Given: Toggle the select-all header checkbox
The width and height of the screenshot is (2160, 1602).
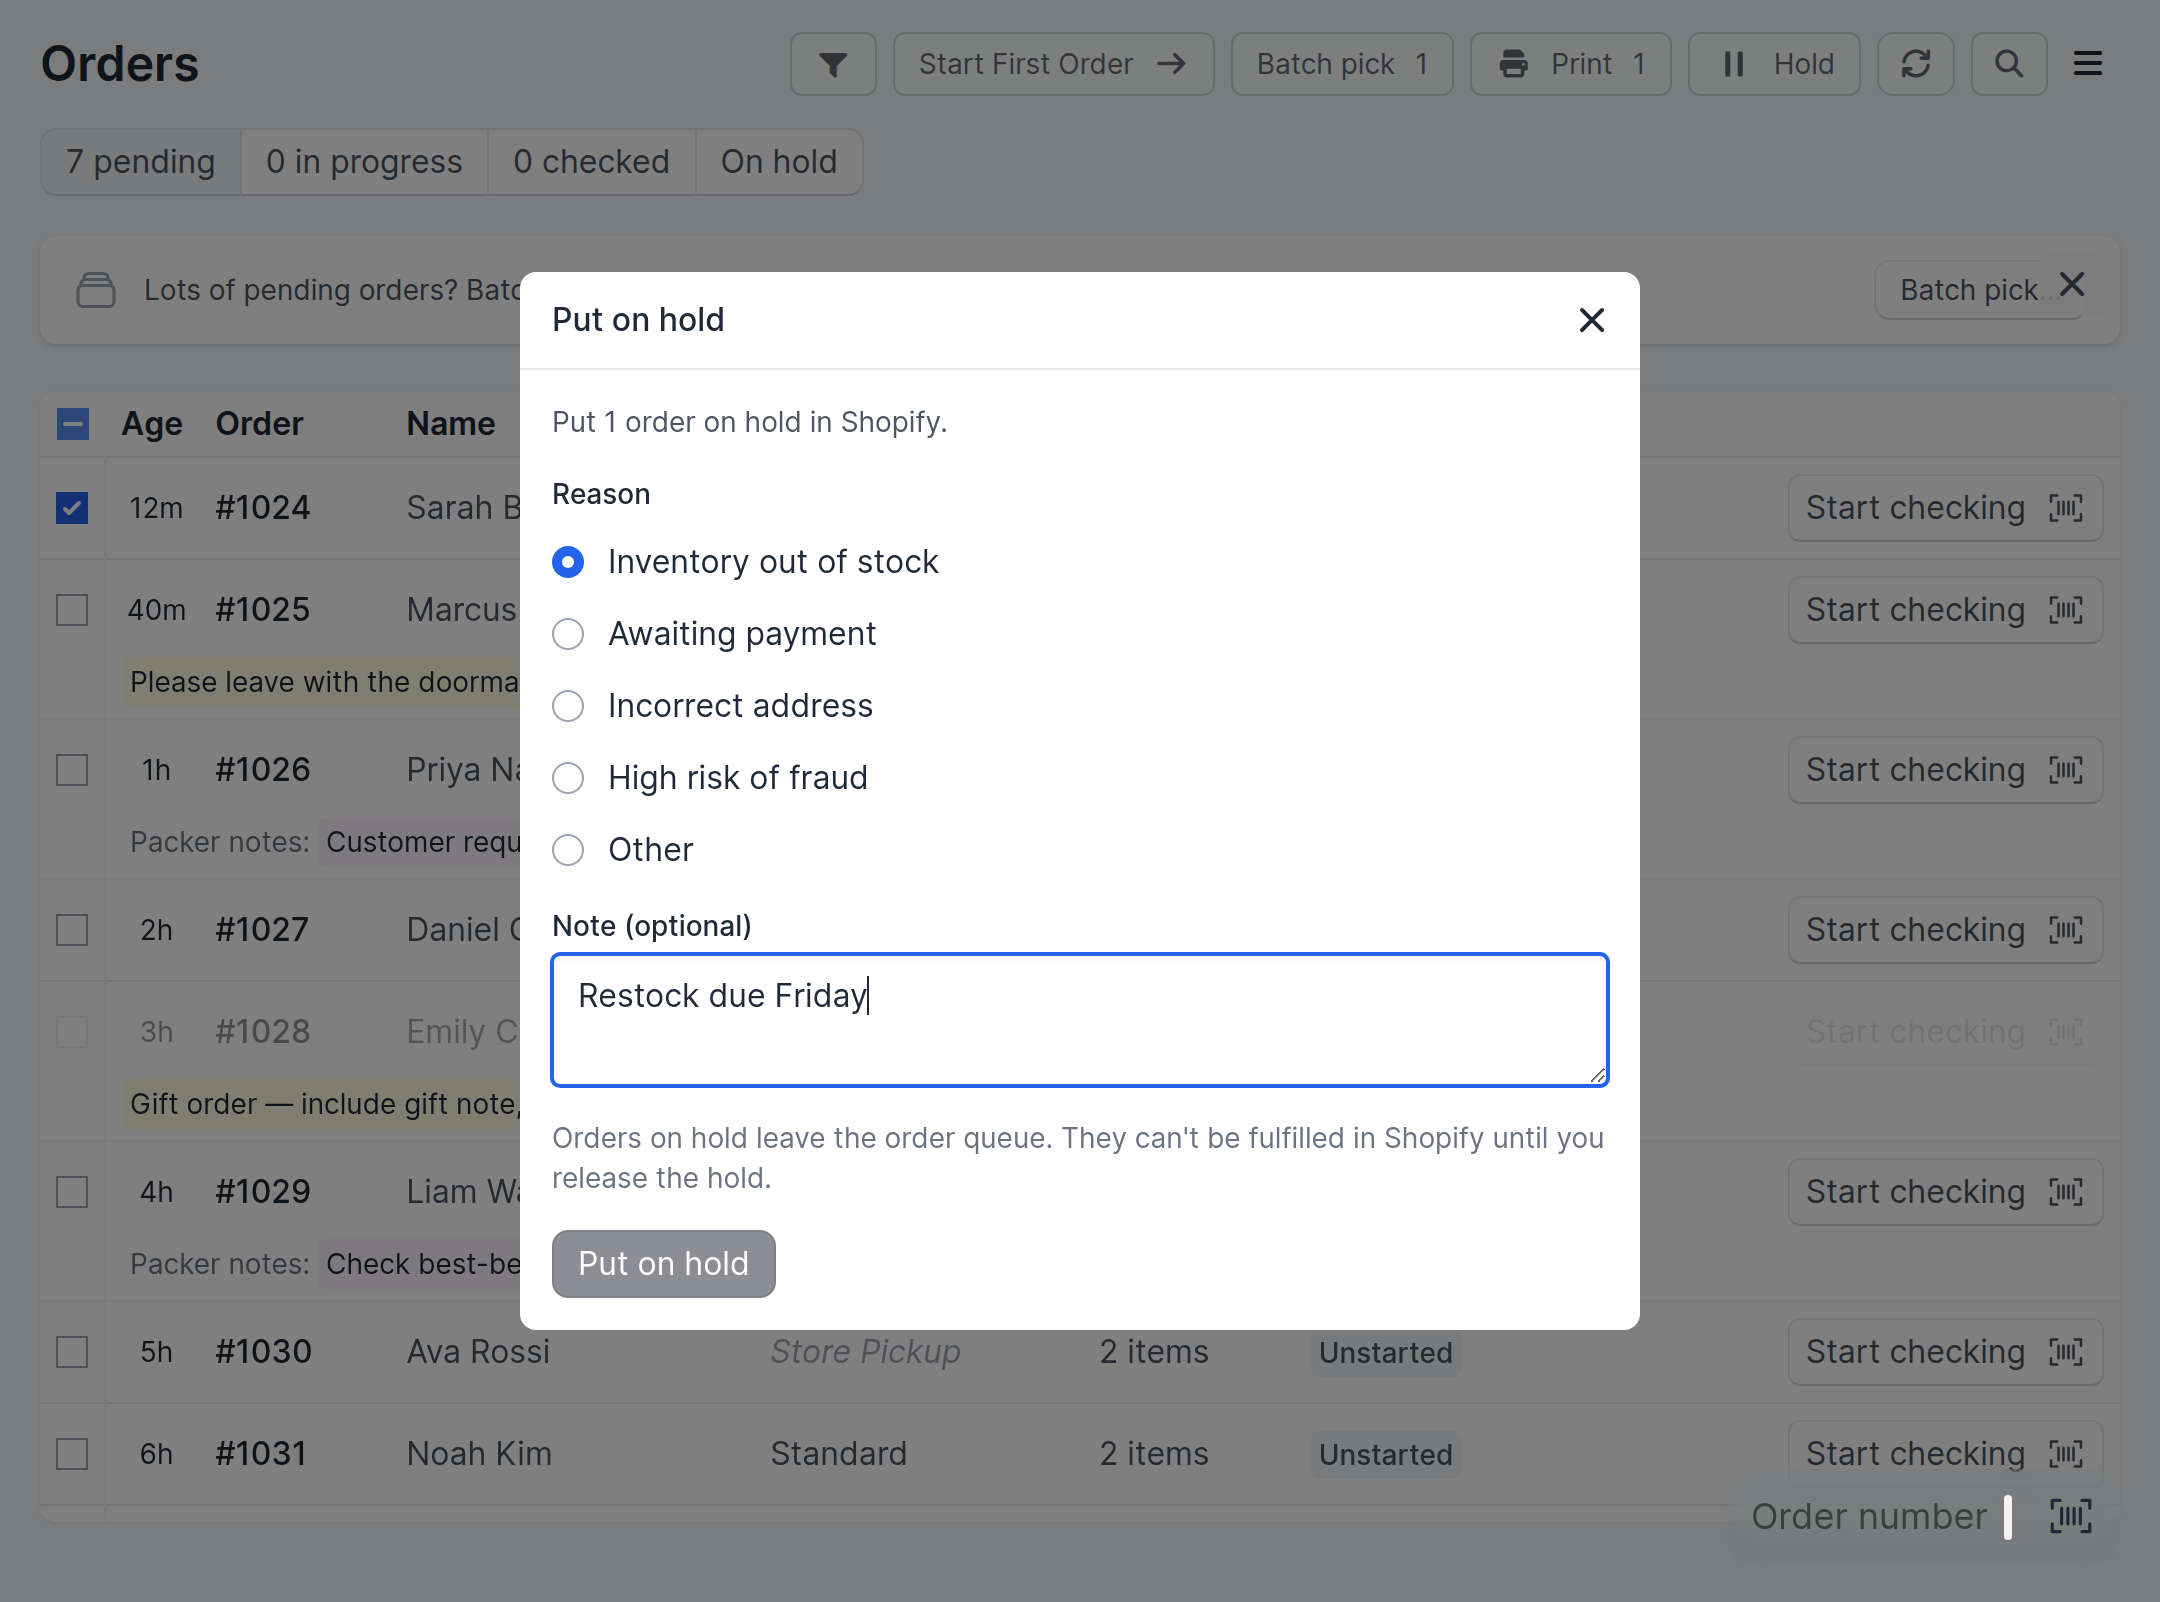Looking at the screenshot, I should pyautogui.click(x=72, y=424).
